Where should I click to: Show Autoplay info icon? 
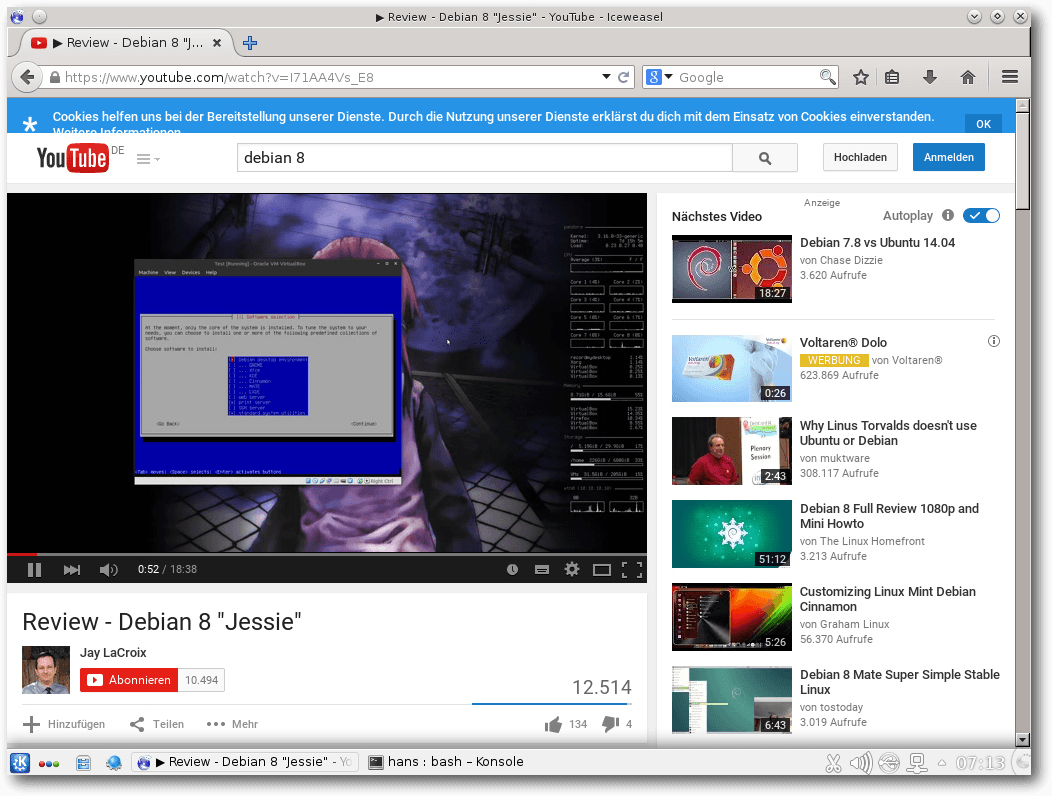pos(948,215)
